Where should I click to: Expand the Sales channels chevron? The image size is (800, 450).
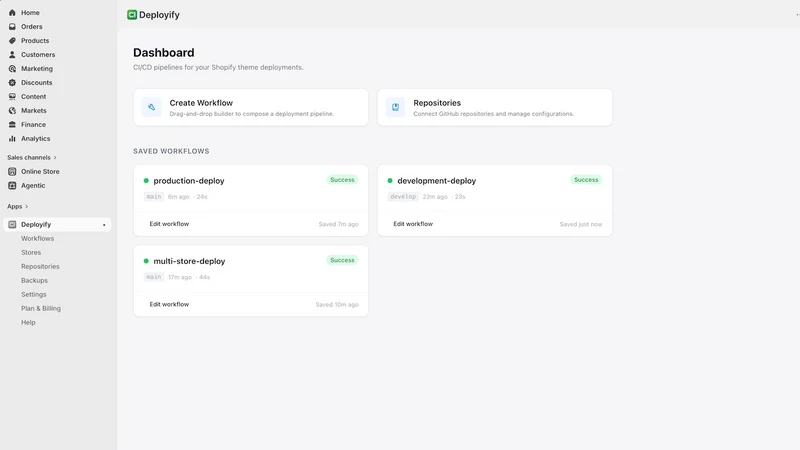coord(55,158)
